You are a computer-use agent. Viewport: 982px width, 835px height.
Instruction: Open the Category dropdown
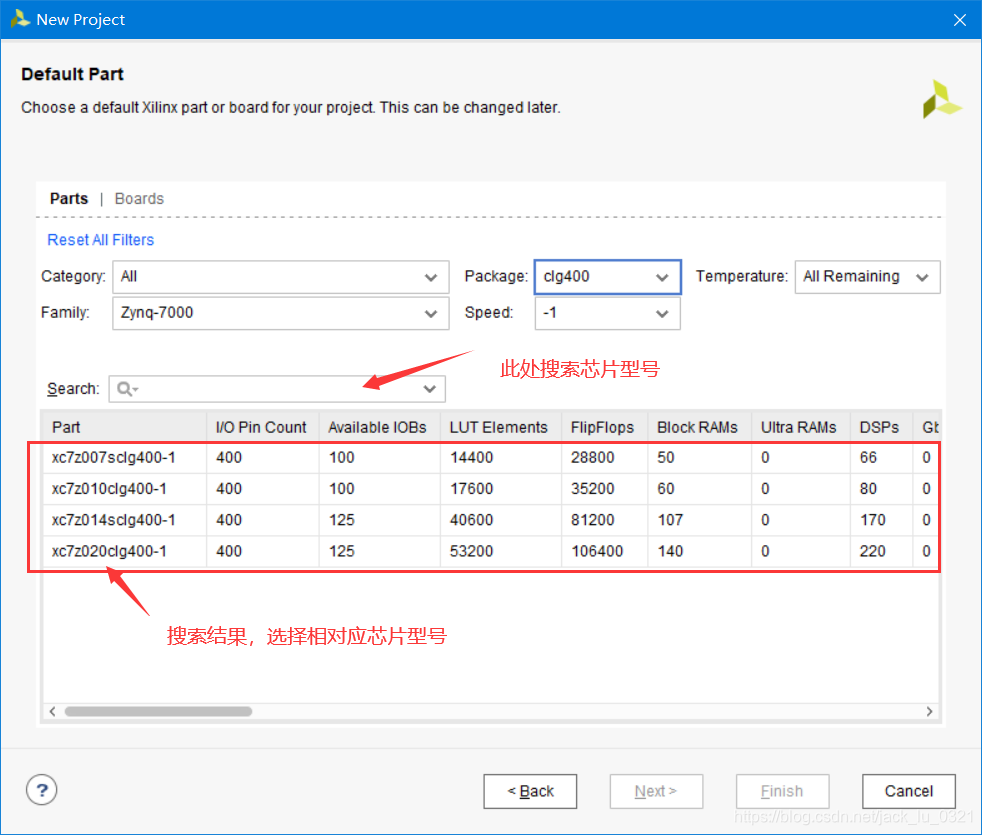[x=281, y=277]
